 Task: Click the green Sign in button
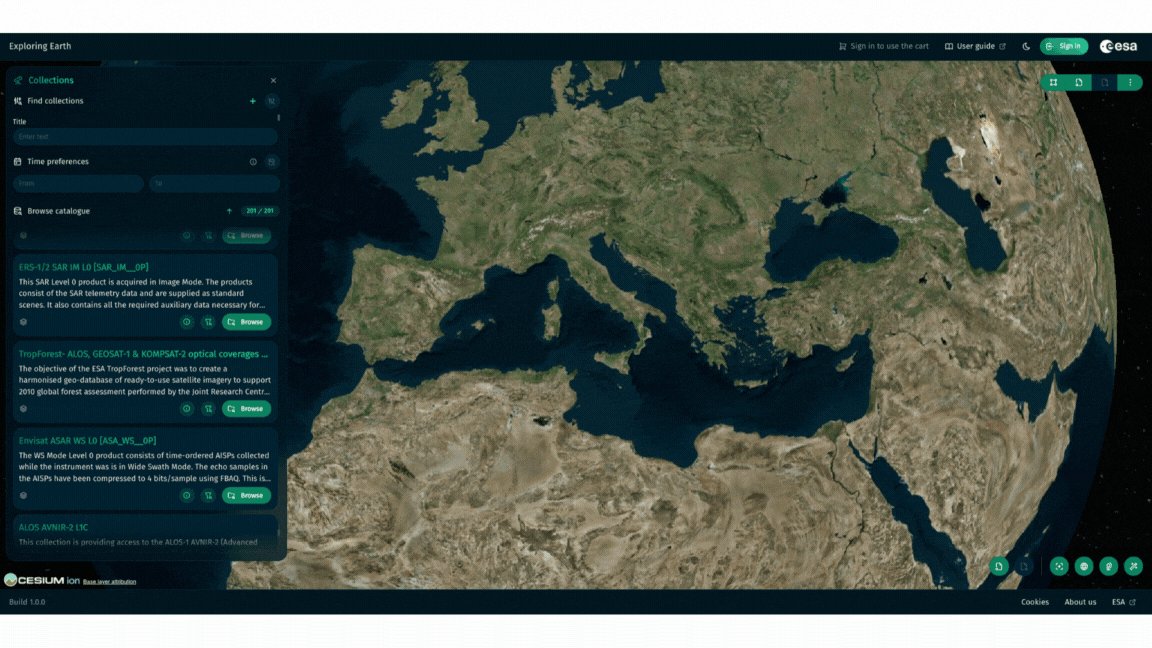click(x=1064, y=46)
